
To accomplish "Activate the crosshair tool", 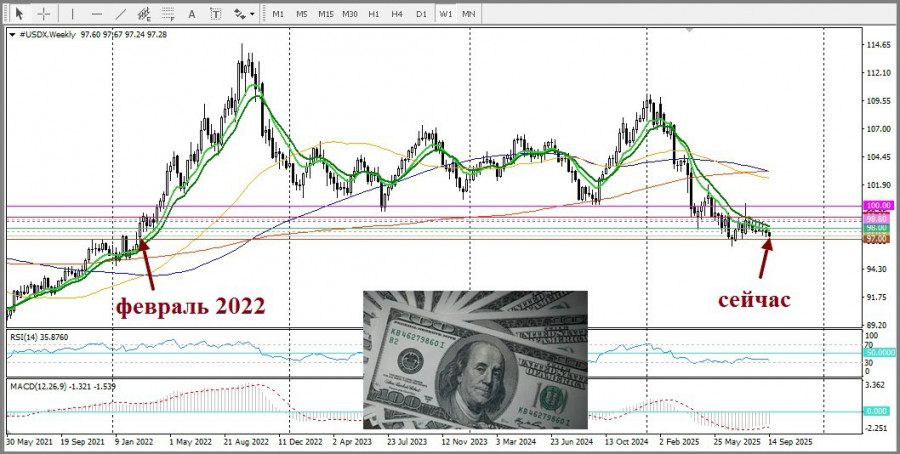I will point(44,14).
